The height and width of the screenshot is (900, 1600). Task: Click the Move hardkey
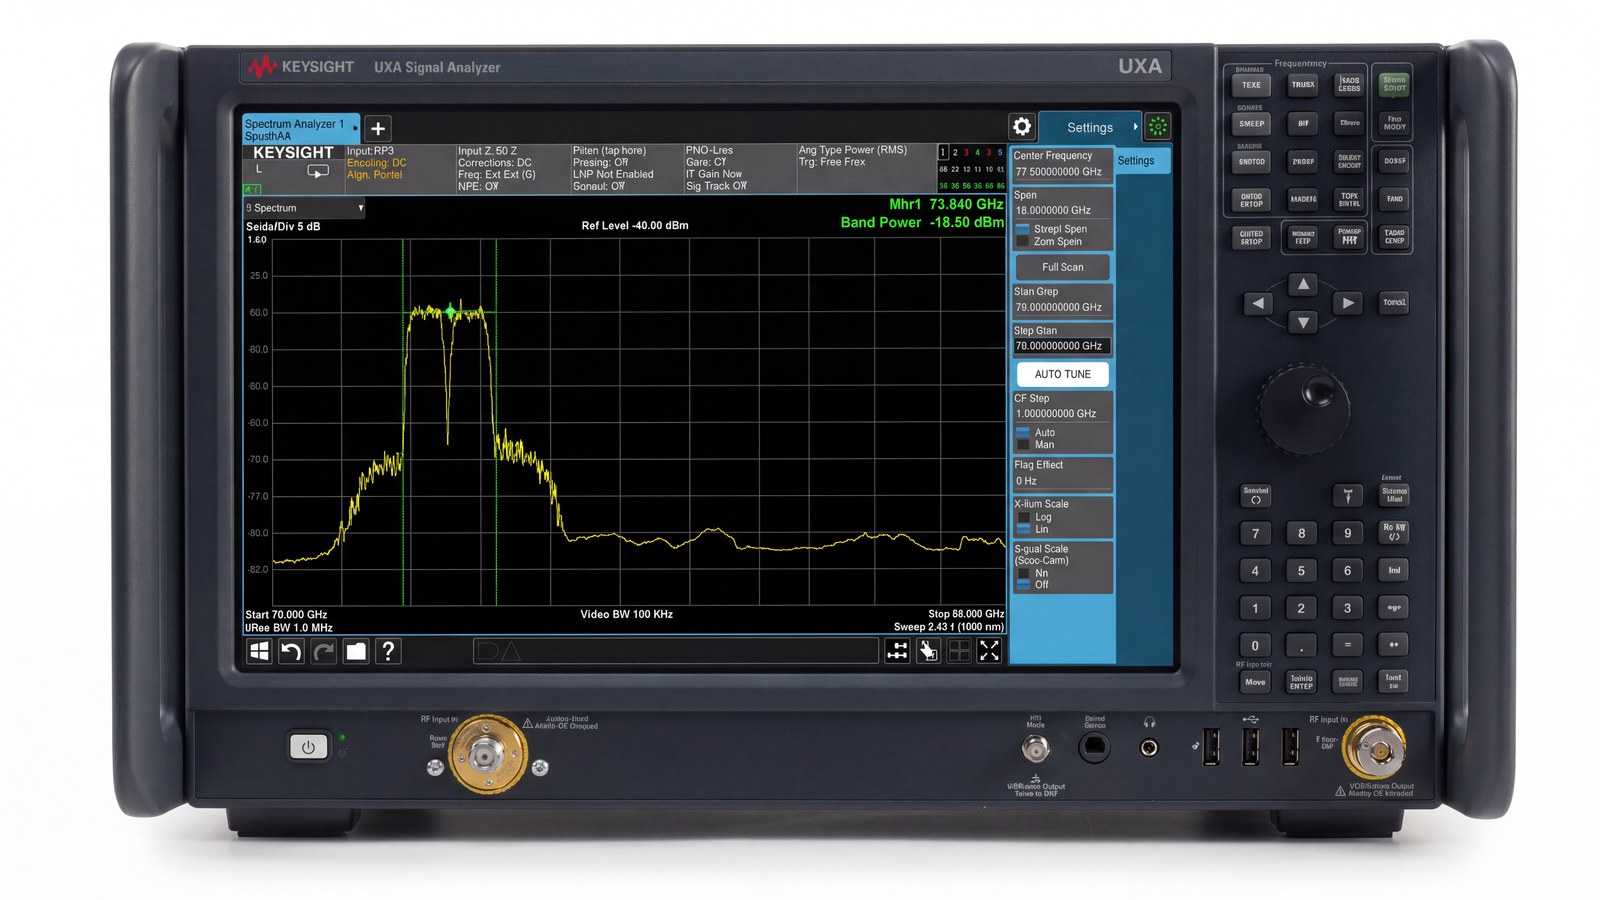click(x=1255, y=682)
